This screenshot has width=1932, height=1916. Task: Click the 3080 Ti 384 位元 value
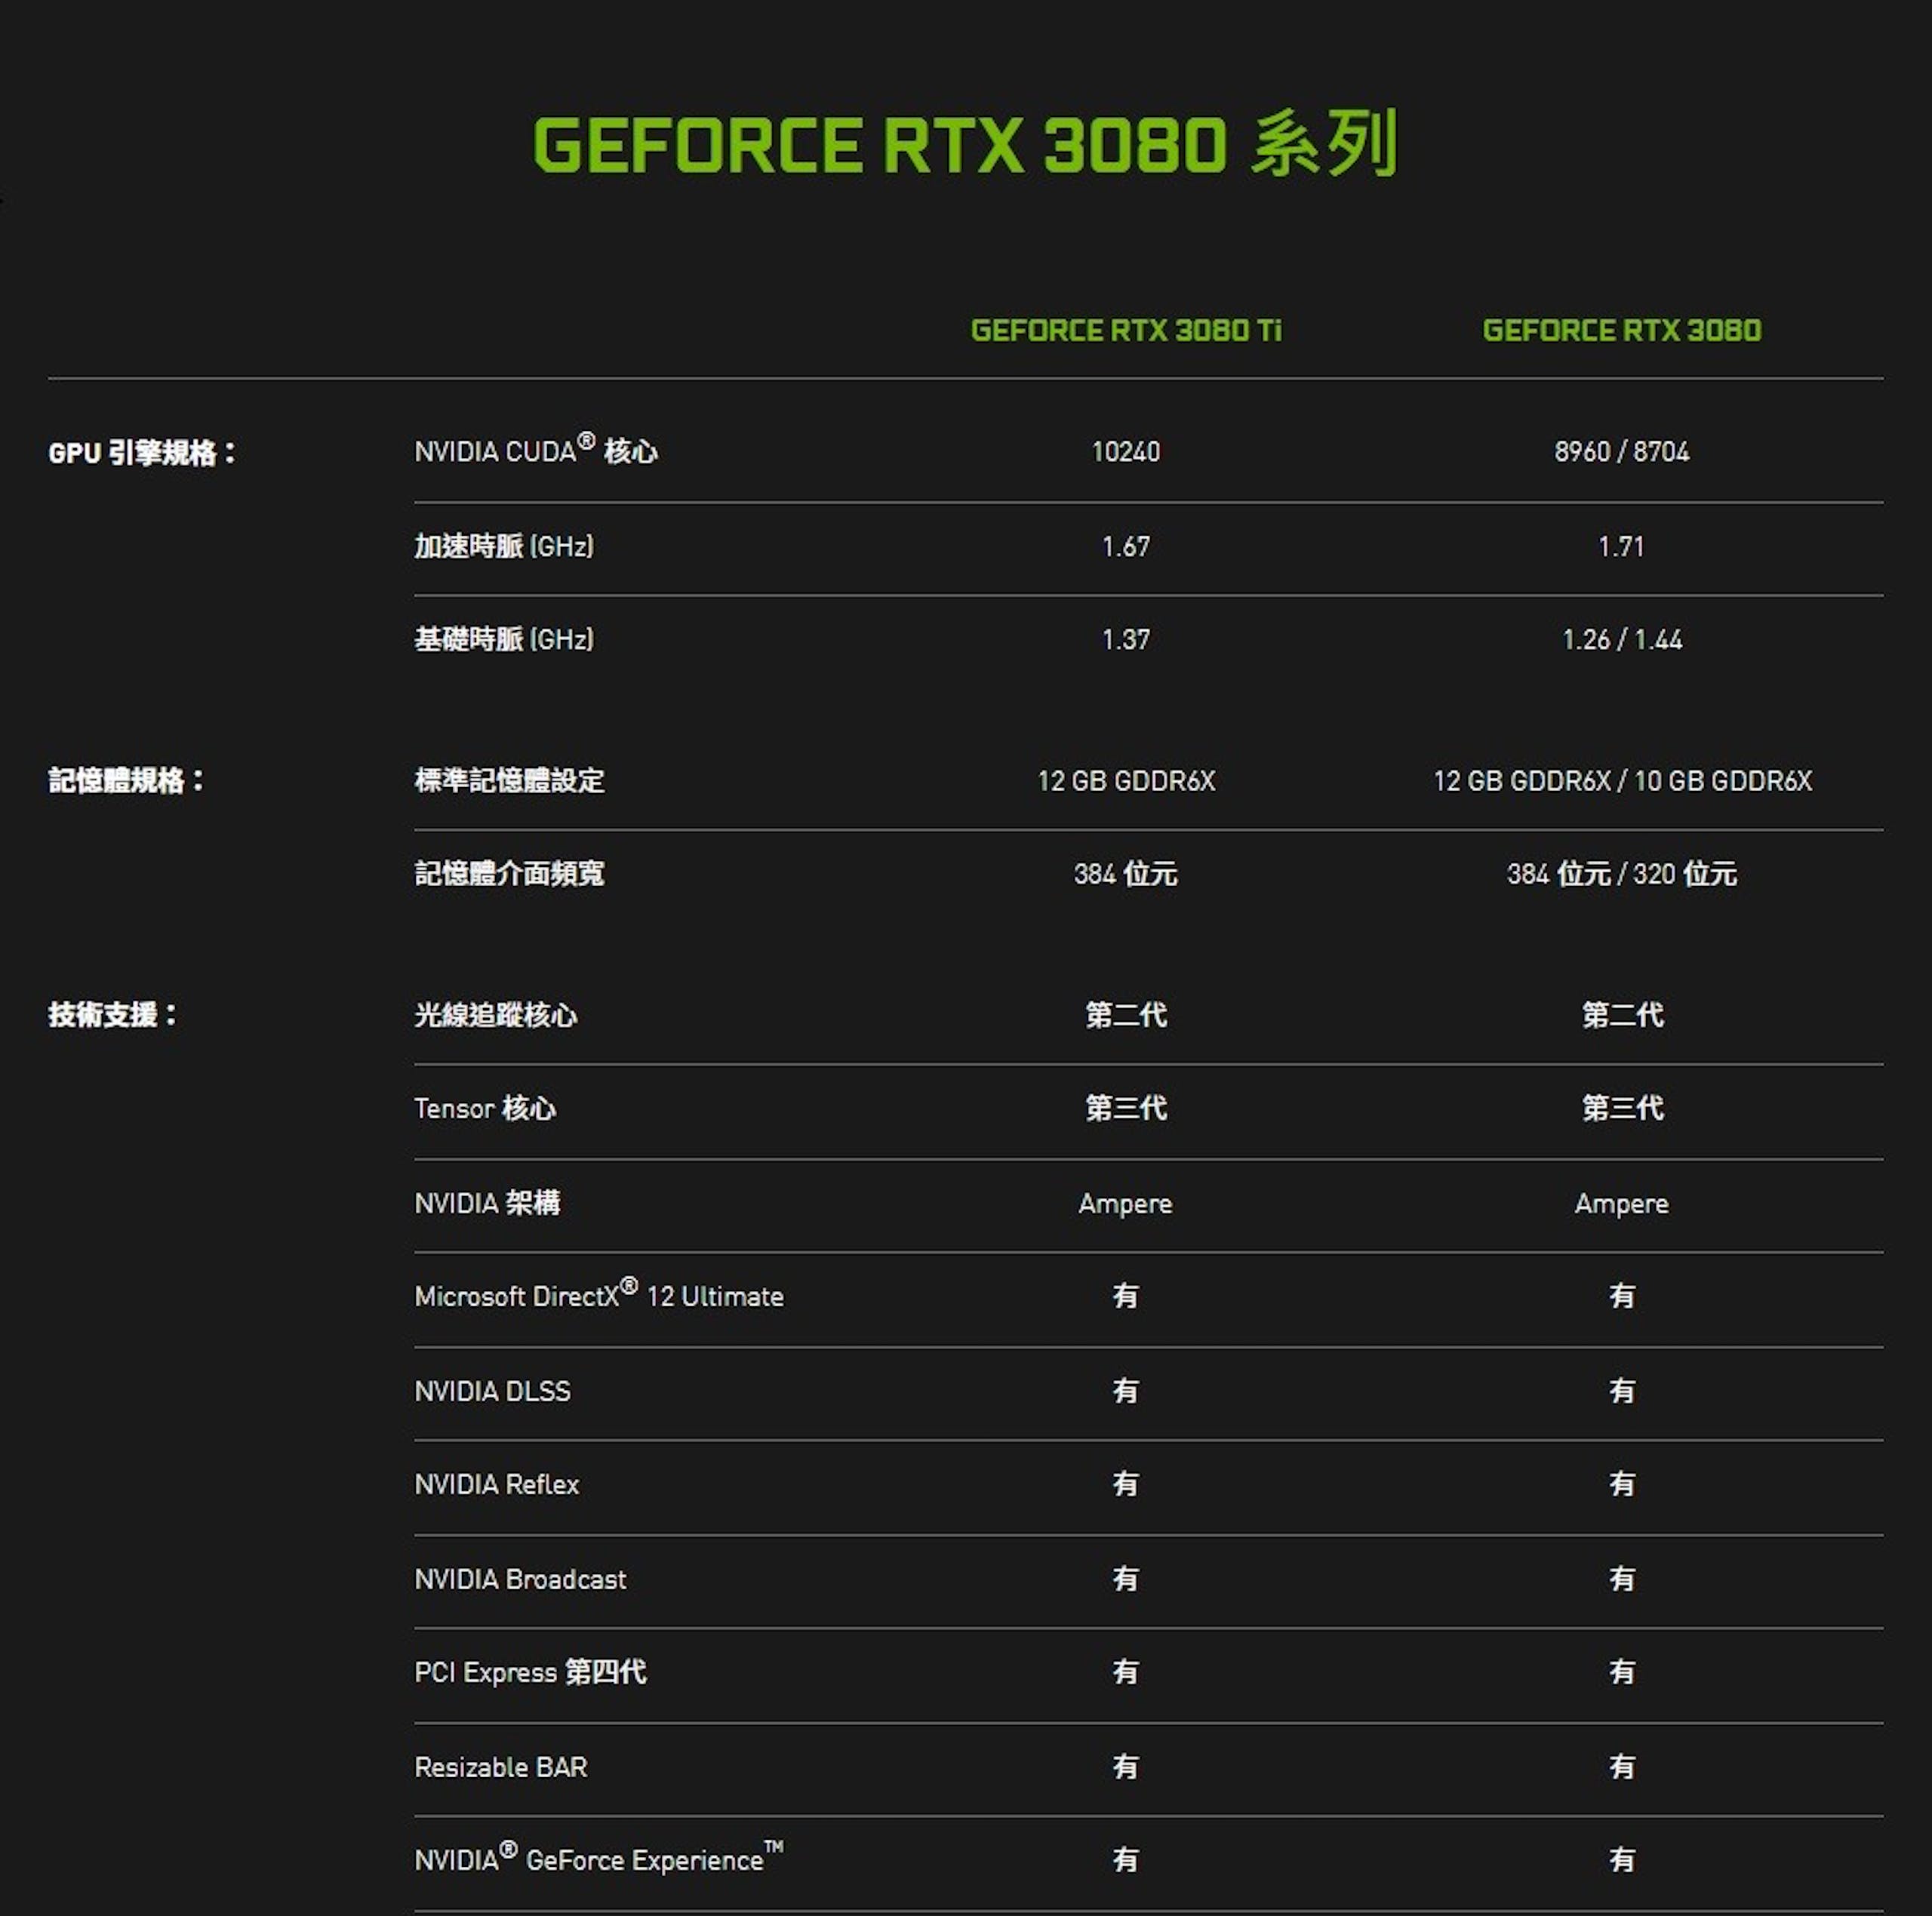(1126, 873)
